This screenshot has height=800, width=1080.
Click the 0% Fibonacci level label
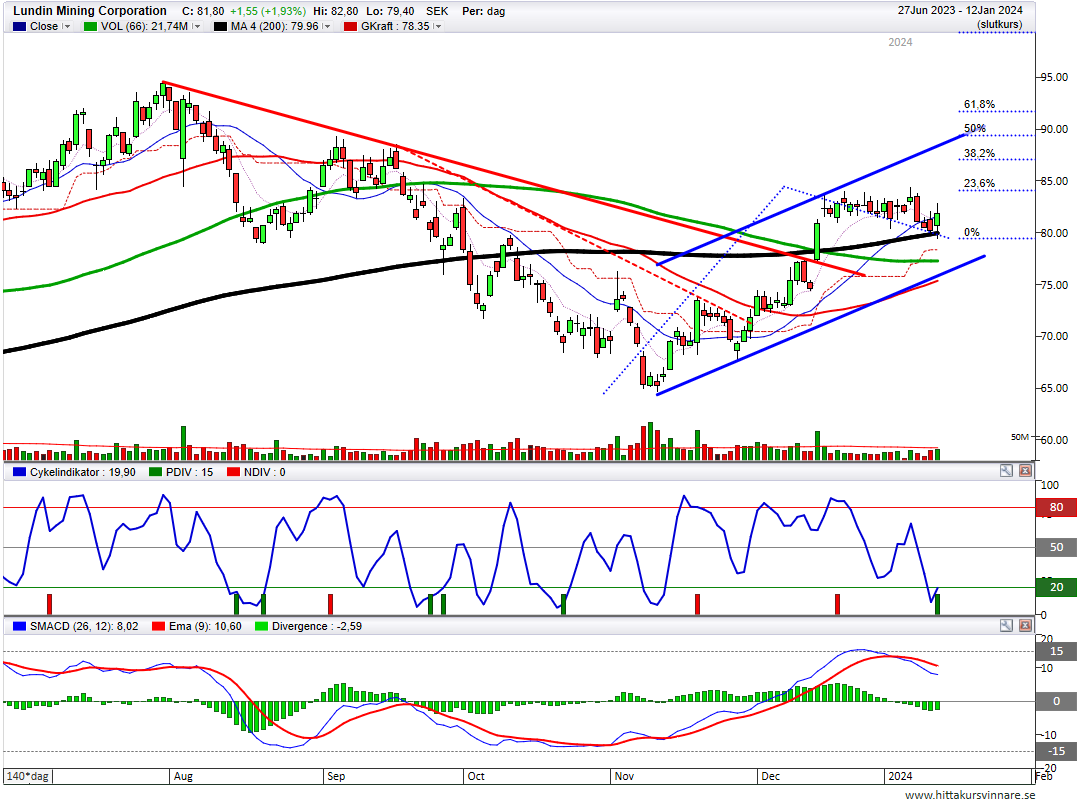(972, 232)
